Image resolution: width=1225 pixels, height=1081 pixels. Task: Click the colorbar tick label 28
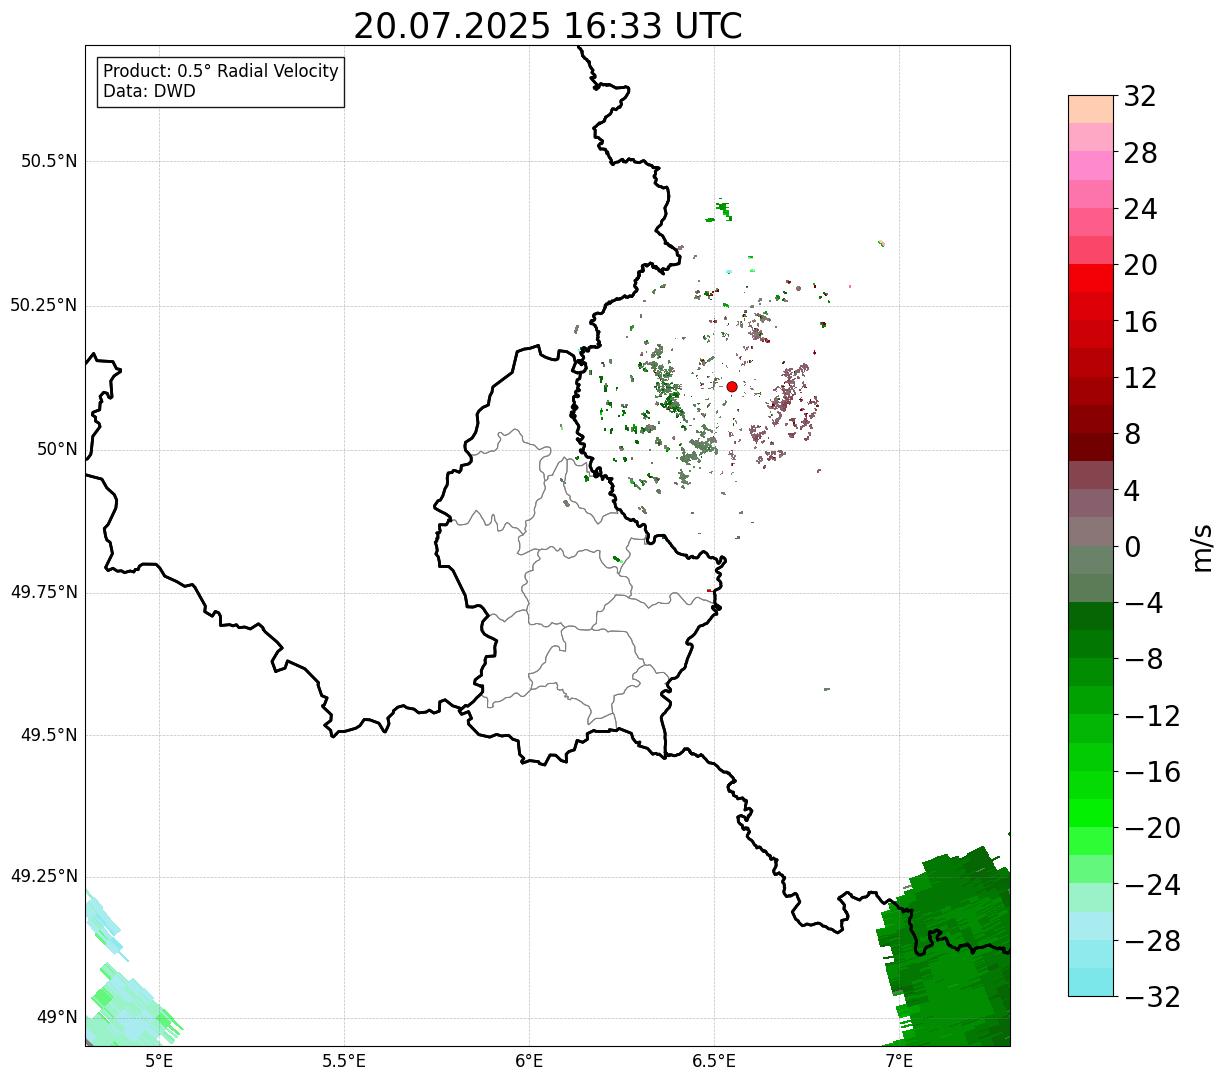coord(1140,153)
